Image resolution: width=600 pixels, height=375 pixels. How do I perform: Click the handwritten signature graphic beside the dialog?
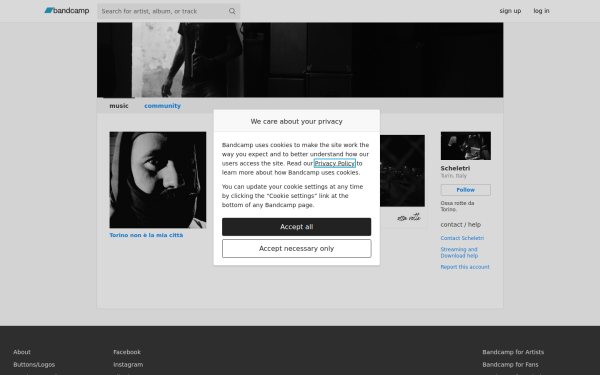pyautogui.click(x=409, y=218)
